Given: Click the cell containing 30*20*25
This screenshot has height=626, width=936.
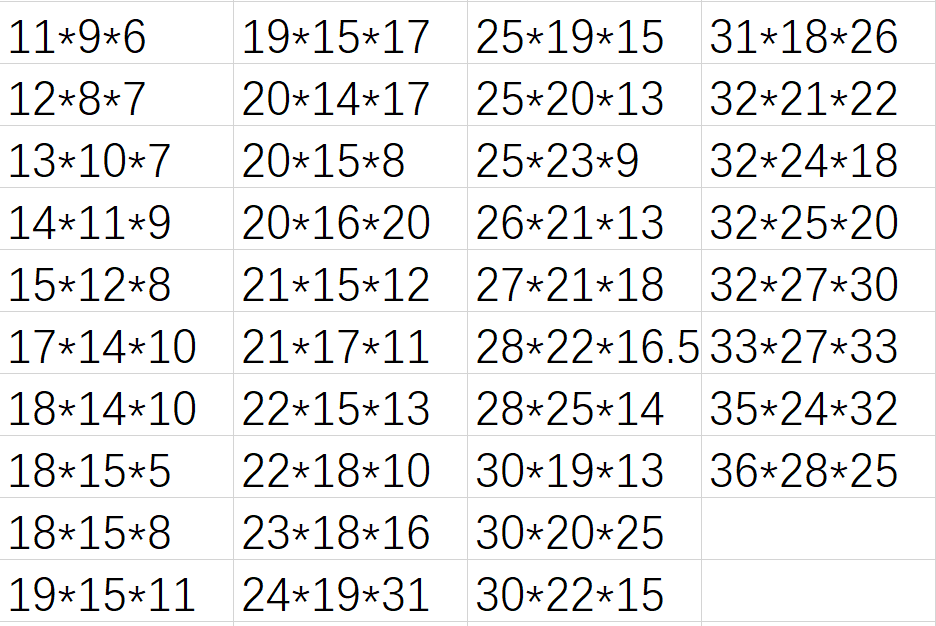Looking at the screenshot, I should (x=584, y=529).
